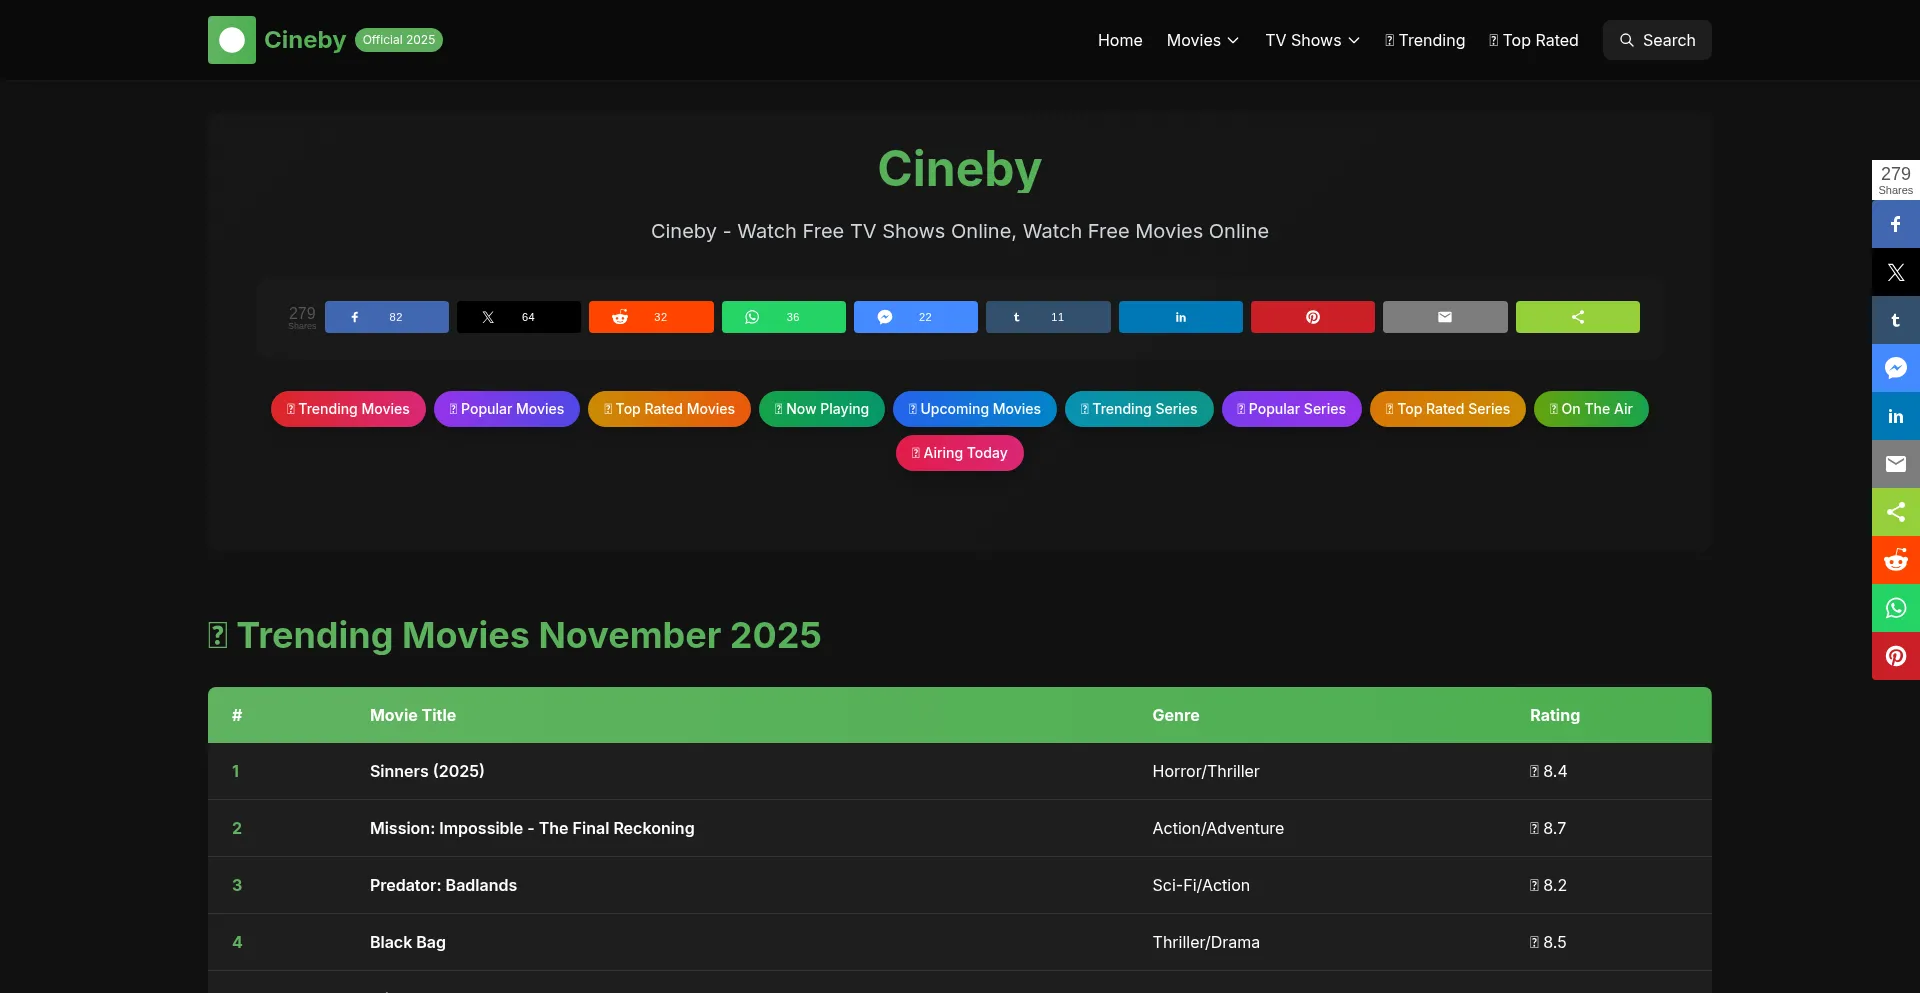Click the green share icon in the side panel
The width and height of the screenshot is (1920, 993).
pos(1896,512)
